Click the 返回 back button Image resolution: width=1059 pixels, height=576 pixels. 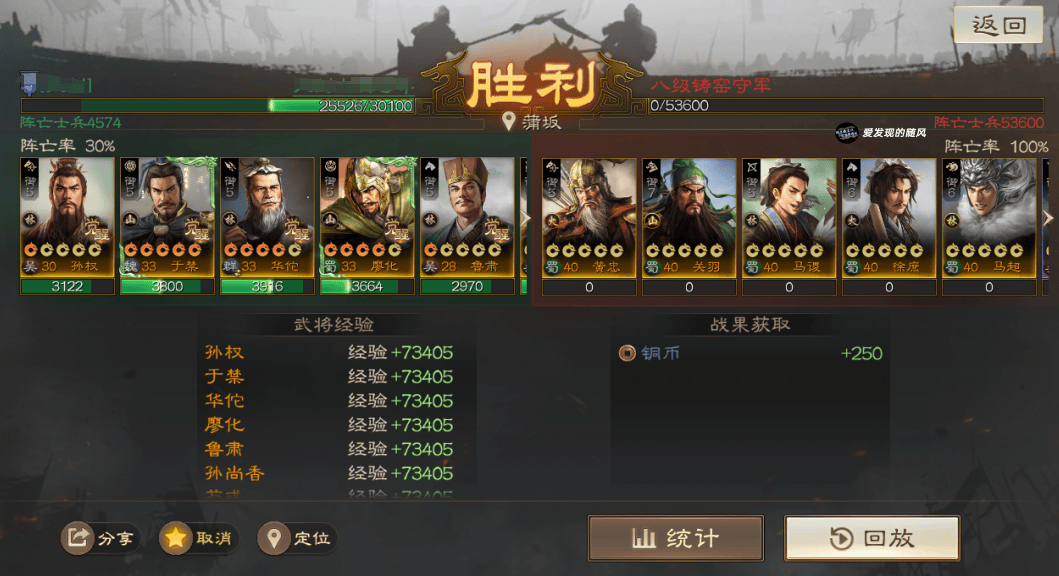pos(998,25)
